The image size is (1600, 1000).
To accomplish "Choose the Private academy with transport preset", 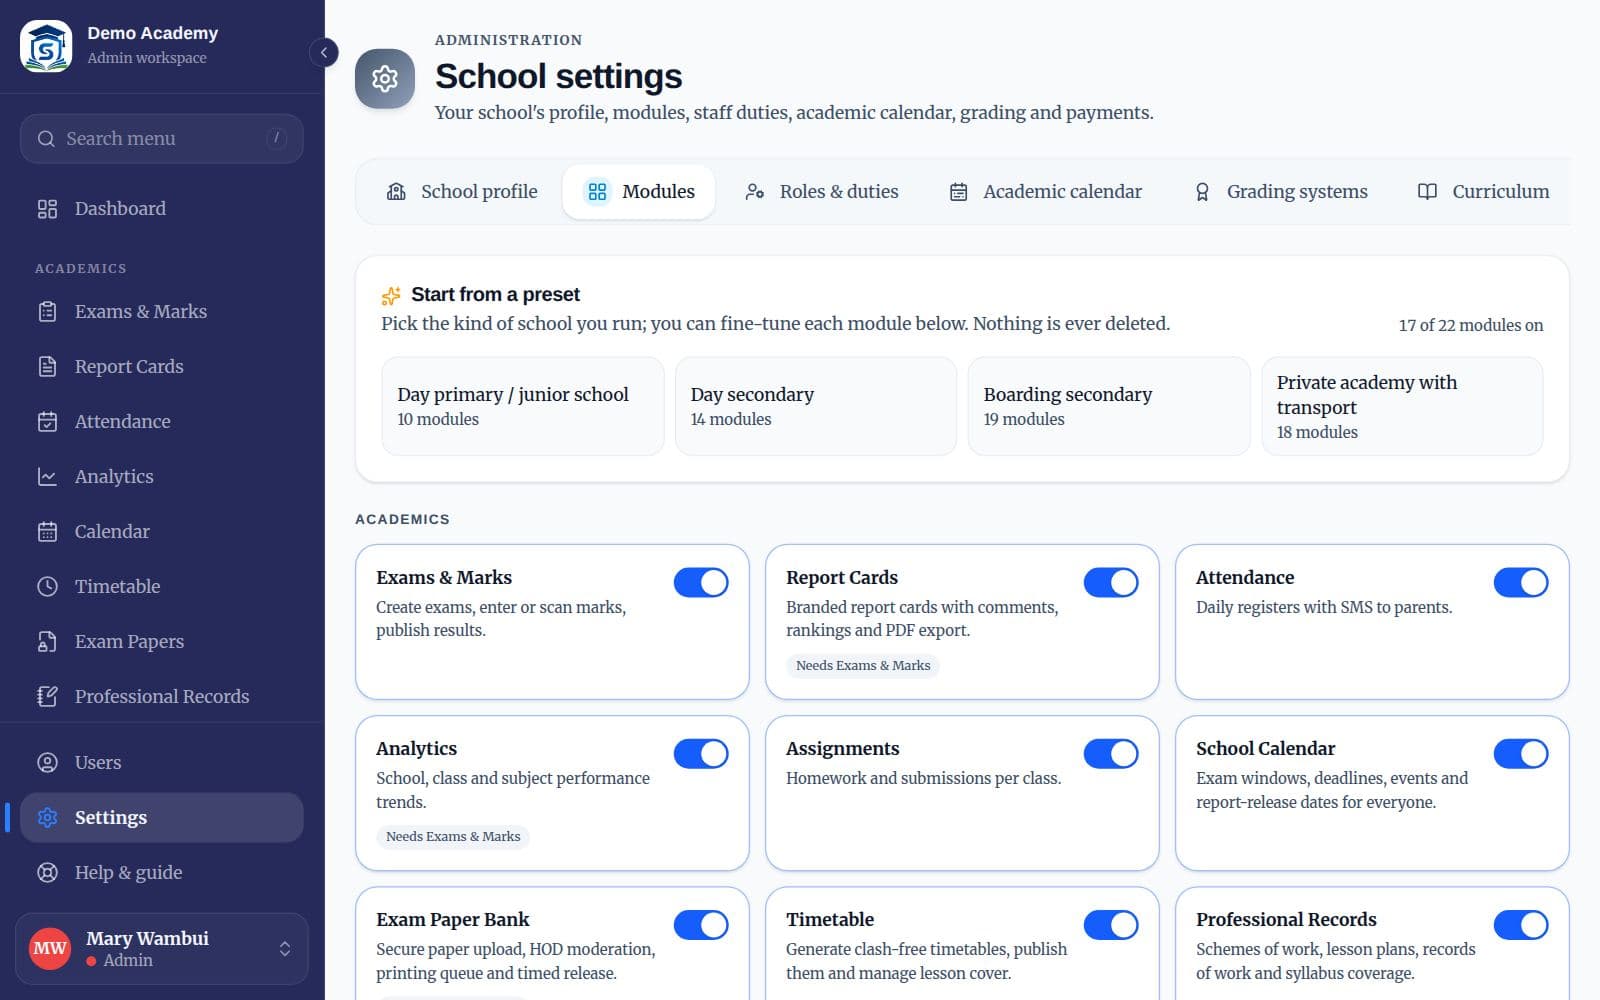I will coord(1402,406).
